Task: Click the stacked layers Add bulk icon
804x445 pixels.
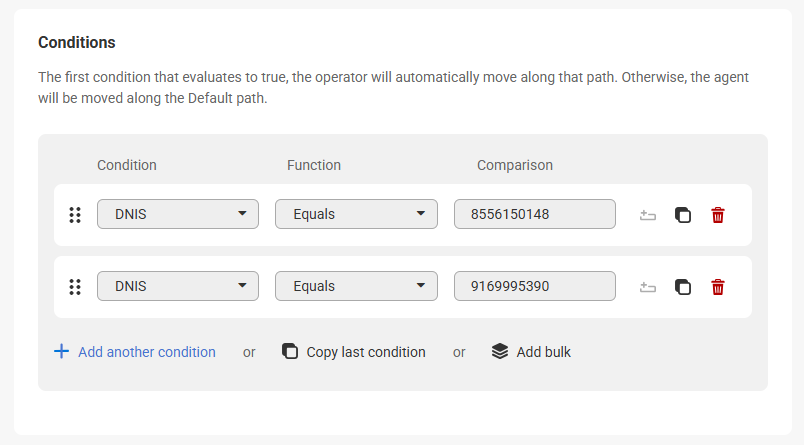Action: (x=500, y=351)
